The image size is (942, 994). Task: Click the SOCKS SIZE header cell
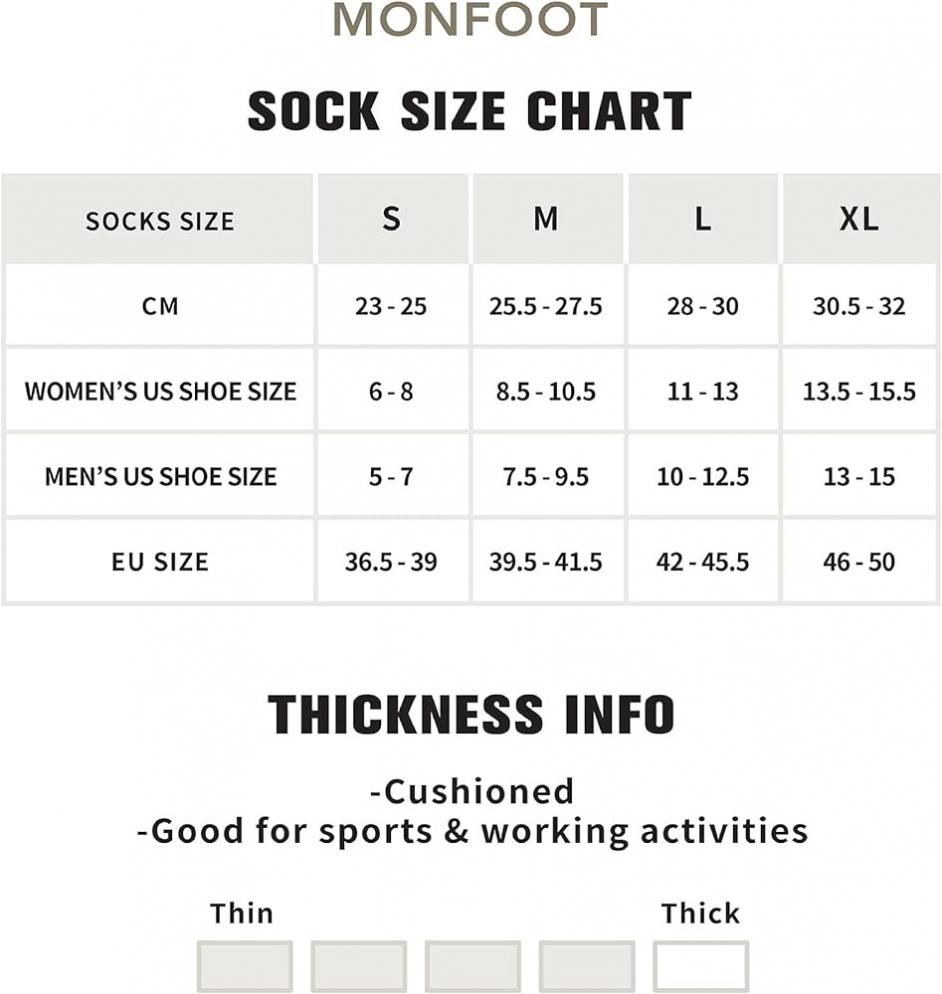tap(159, 219)
